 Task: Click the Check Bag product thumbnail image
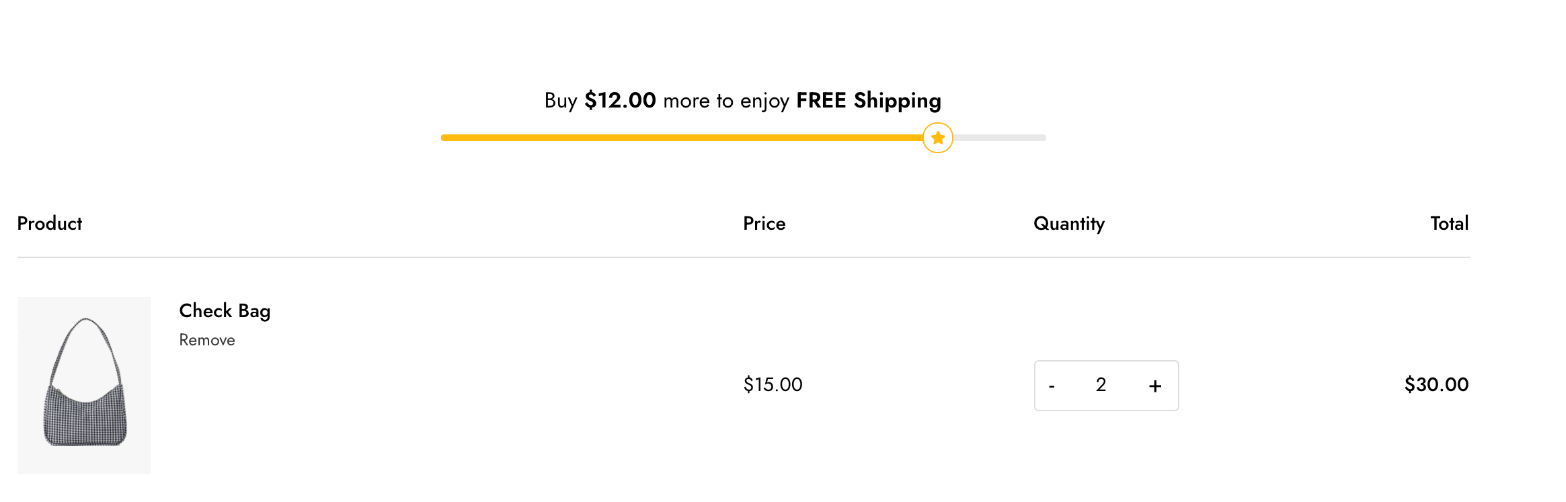pos(84,385)
